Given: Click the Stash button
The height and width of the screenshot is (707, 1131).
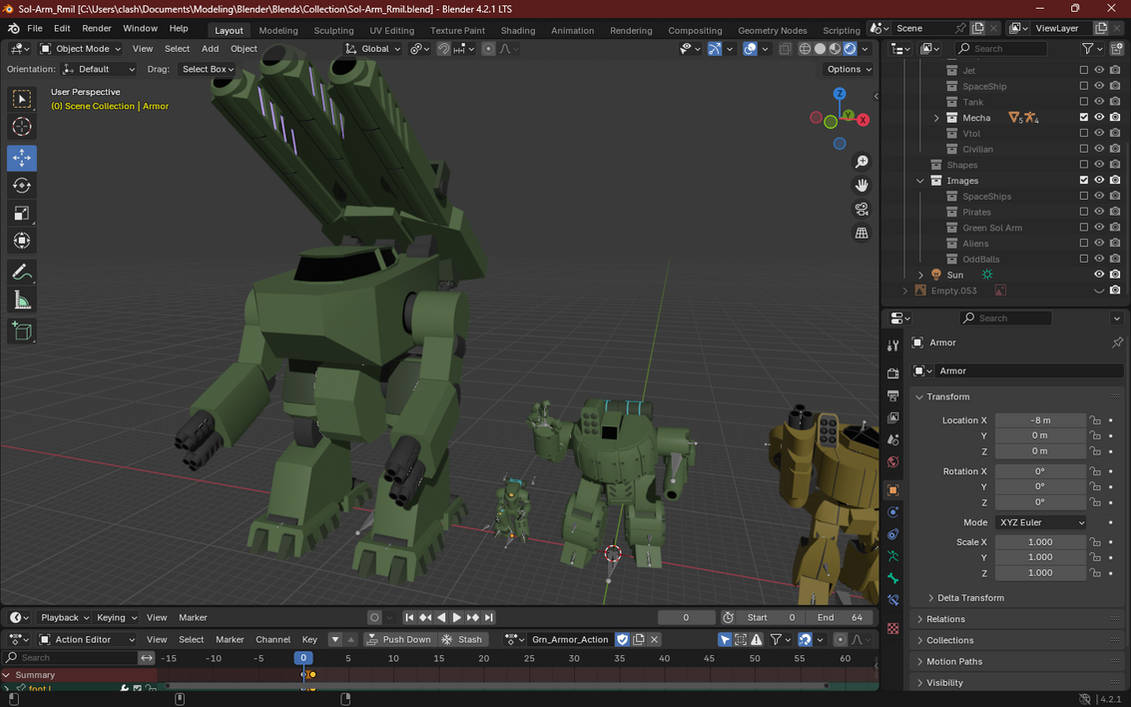Looking at the screenshot, I should pos(463,639).
